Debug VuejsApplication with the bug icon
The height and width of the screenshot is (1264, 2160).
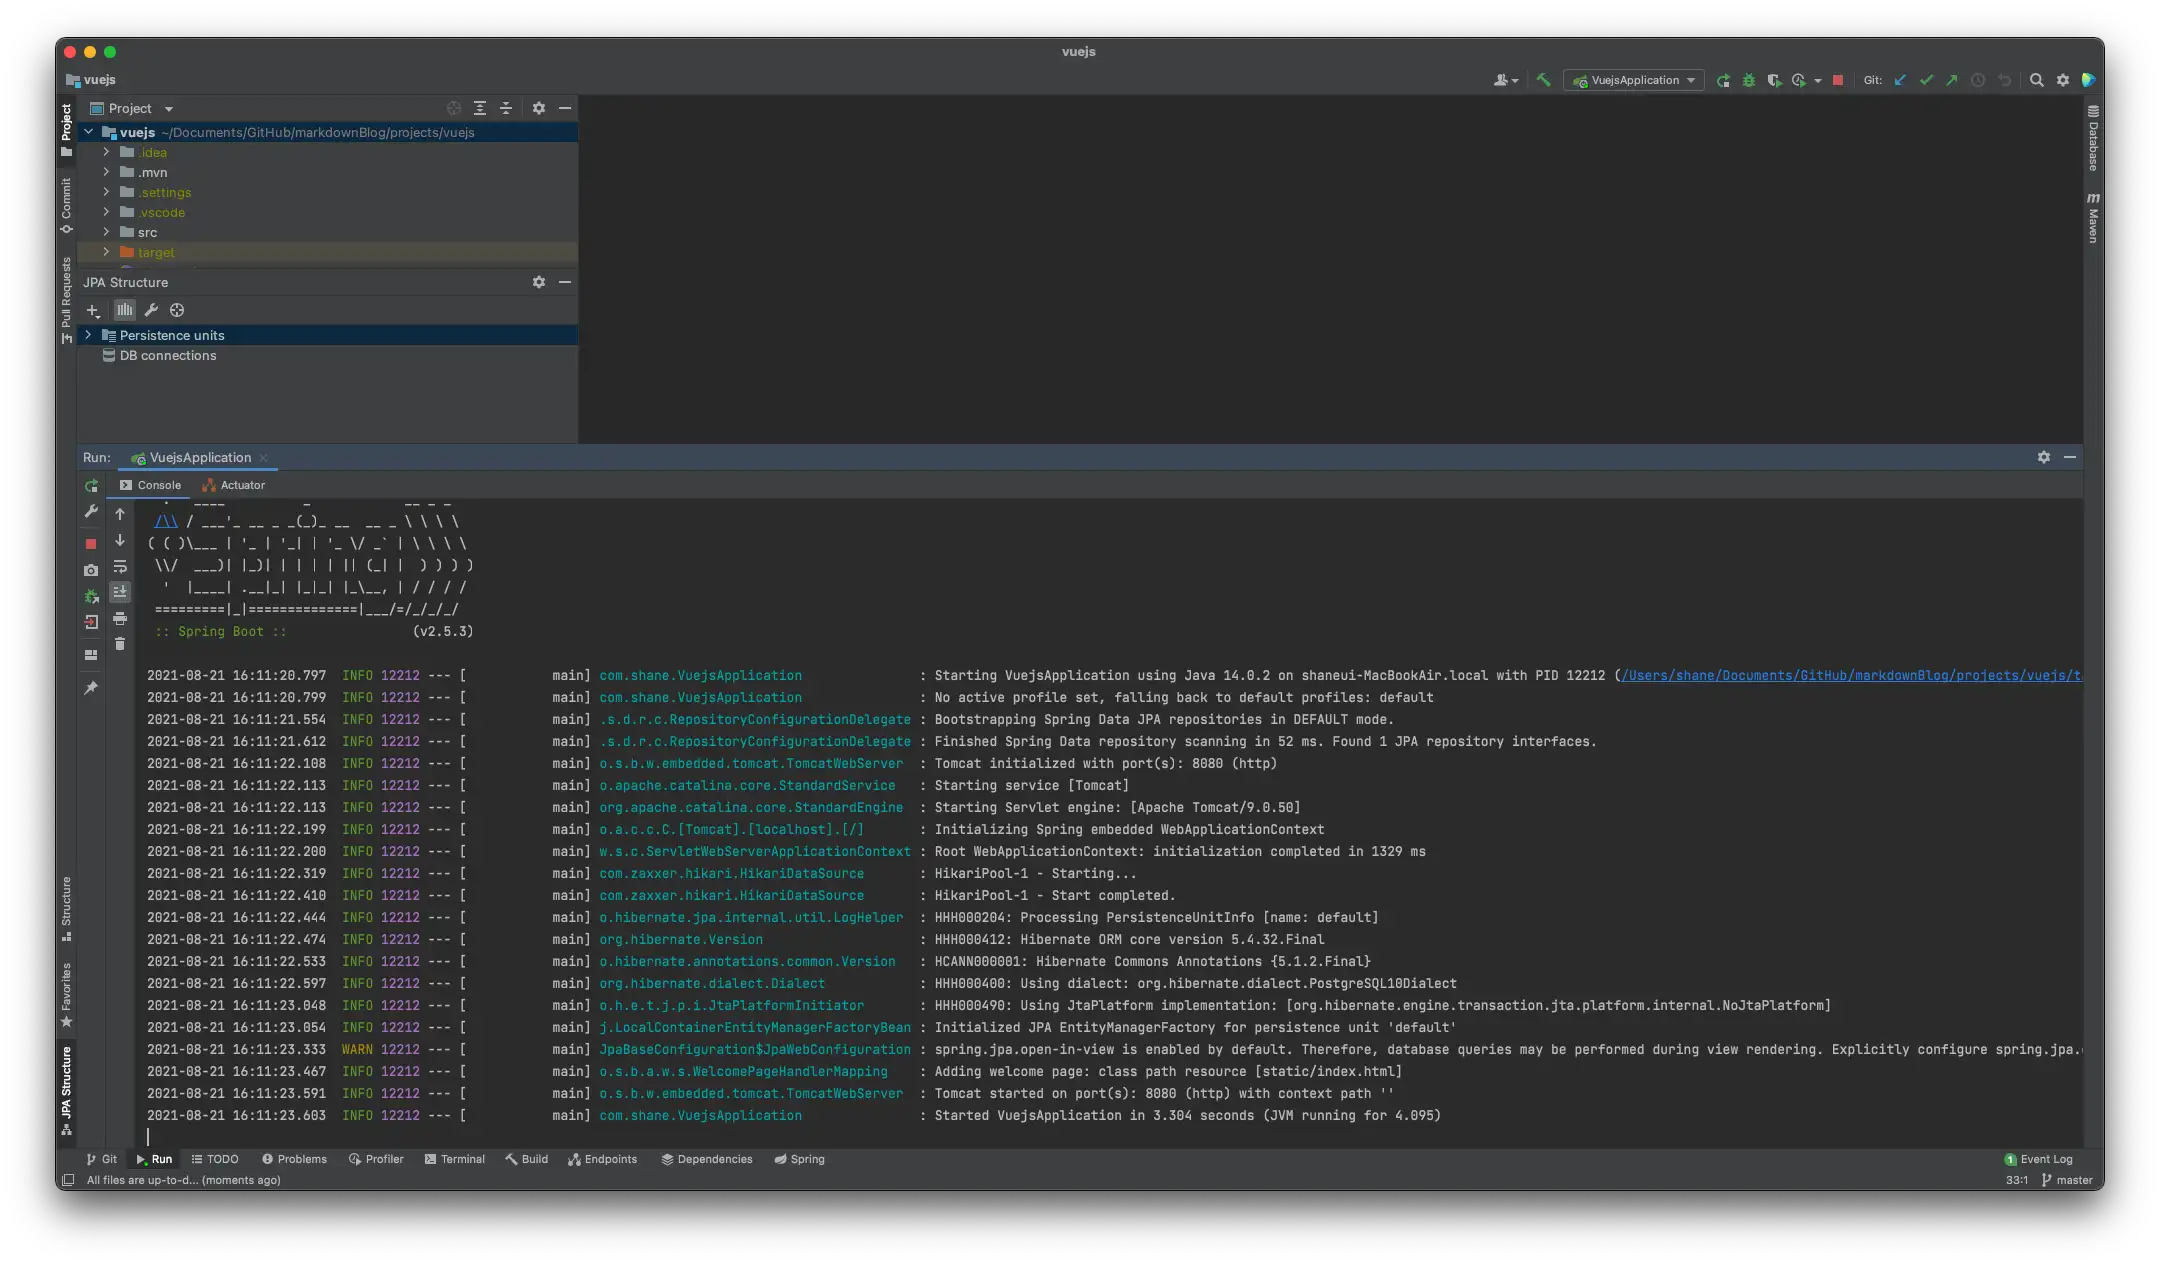click(1748, 80)
